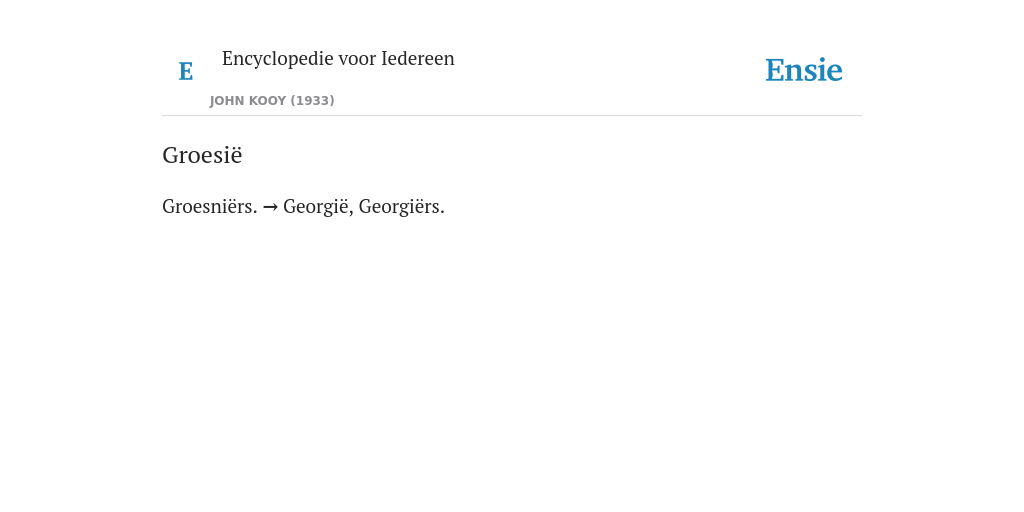Image resolution: width=1024 pixels, height=512 pixels.
Task: Click the ë ending the Groesië heading
Action: (236, 155)
